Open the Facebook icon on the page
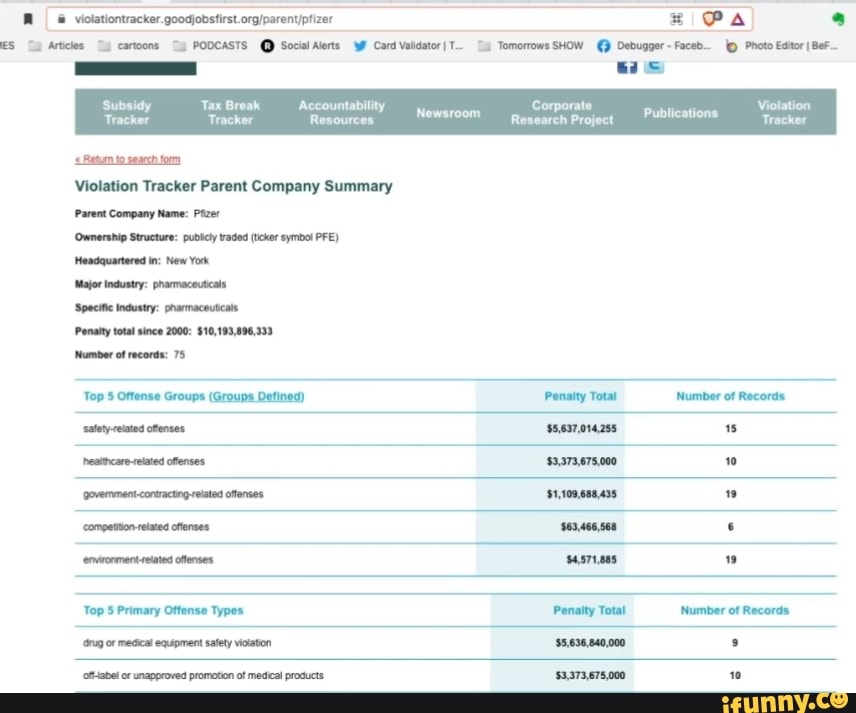Screen dimensions: 856x713 (627, 65)
